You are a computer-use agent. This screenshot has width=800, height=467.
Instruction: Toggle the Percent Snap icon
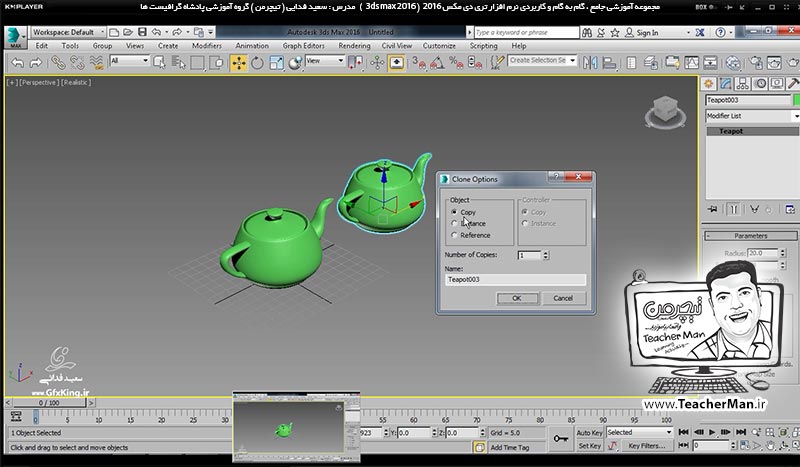coord(456,63)
